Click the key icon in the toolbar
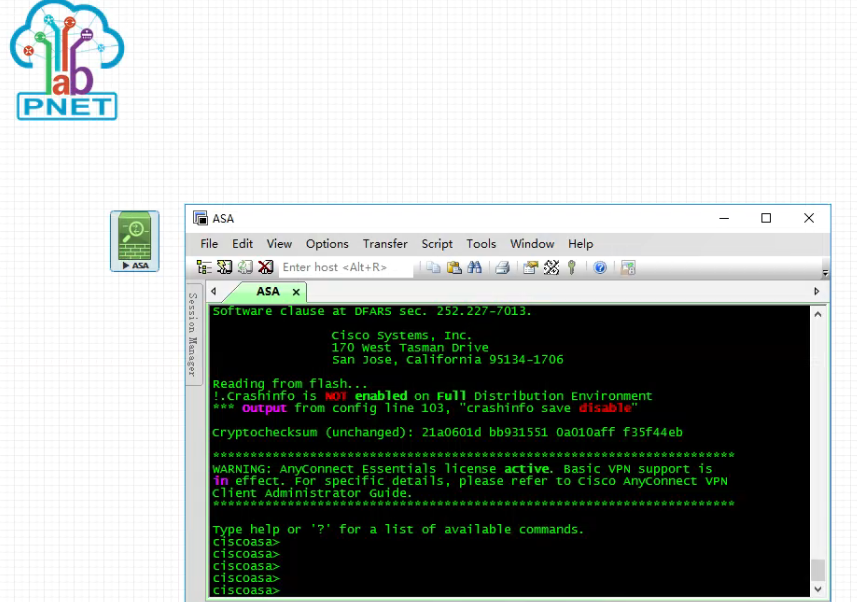 [x=572, y=267]
